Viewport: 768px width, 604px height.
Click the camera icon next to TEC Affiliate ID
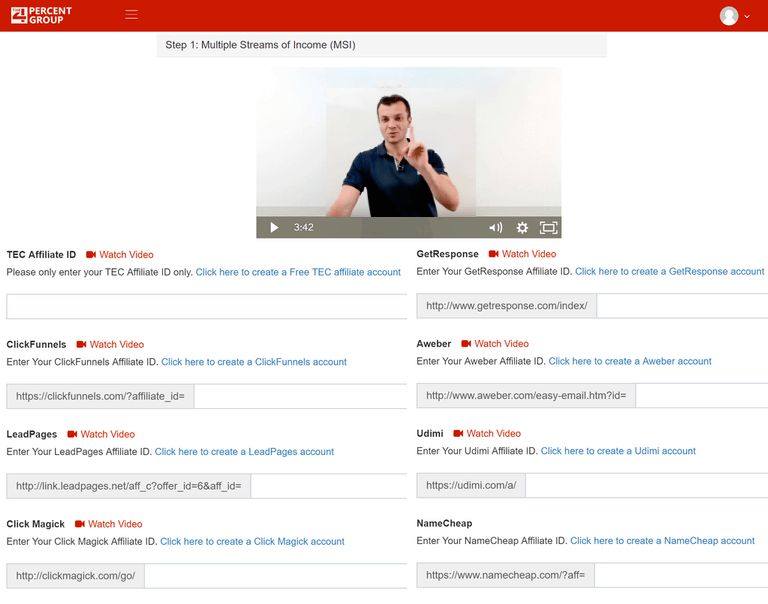coord(91,255)
